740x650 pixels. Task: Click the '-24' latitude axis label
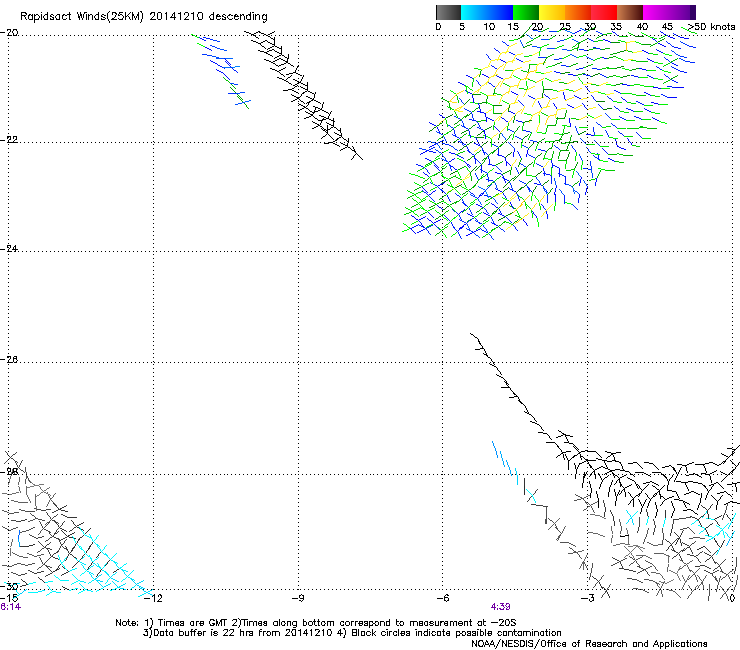pos(9,248)
